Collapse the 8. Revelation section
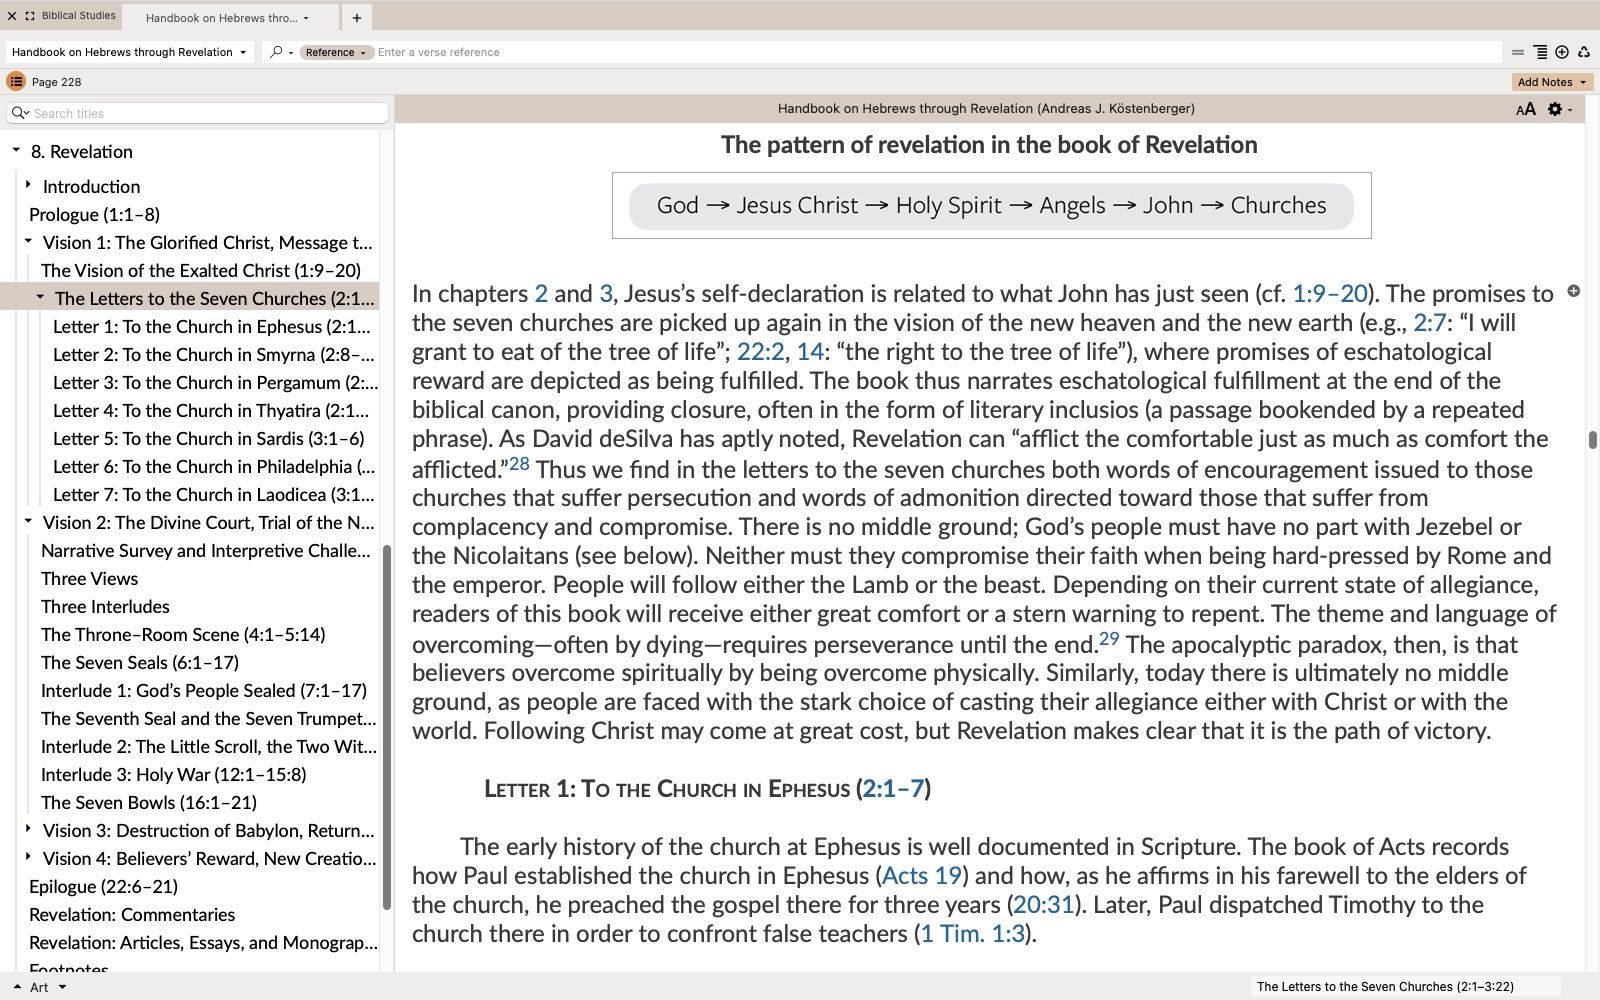 pyautogui.click(x=17, y=151)
